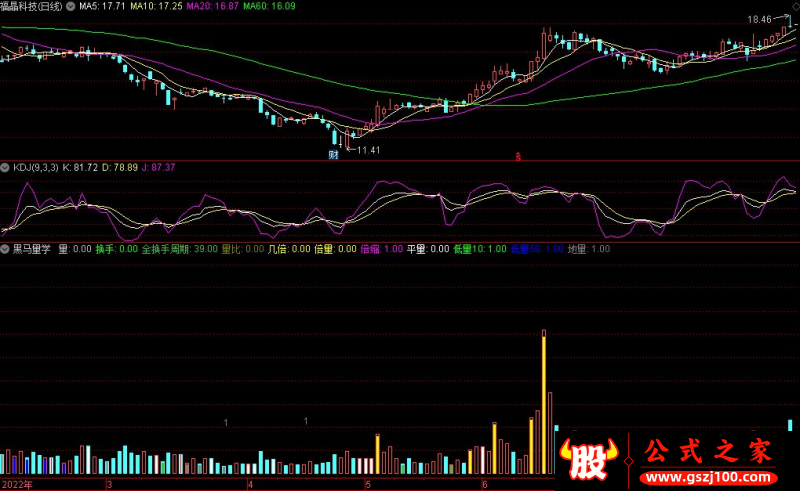Select the MA20: 16.87 label
Image resolution: width=800 pixels, height=491 pixels.
(x=212, y=6)
